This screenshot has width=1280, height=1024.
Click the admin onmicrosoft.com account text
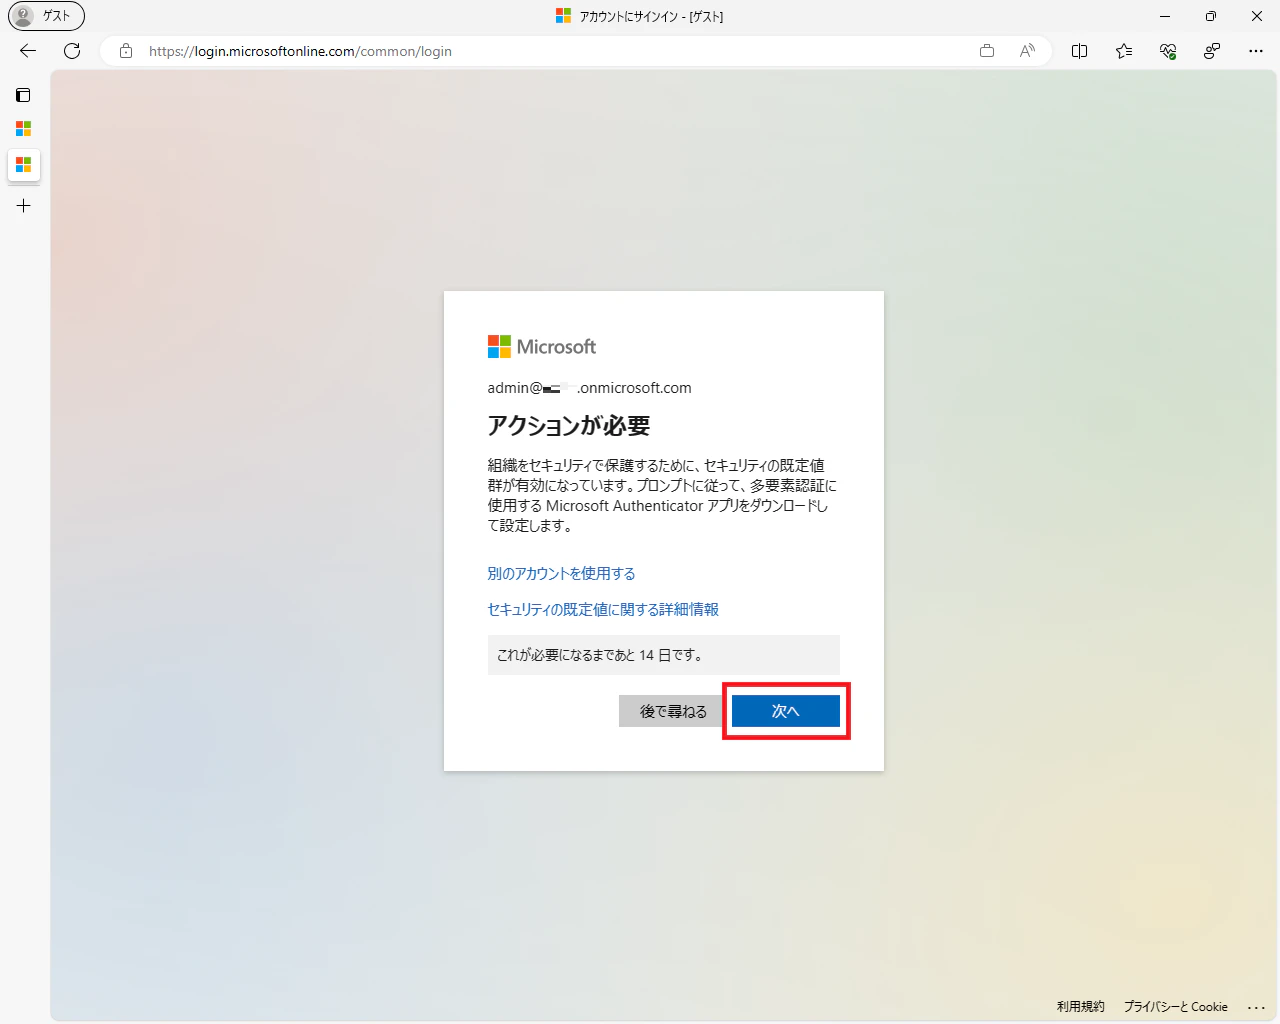click(589, 388)
